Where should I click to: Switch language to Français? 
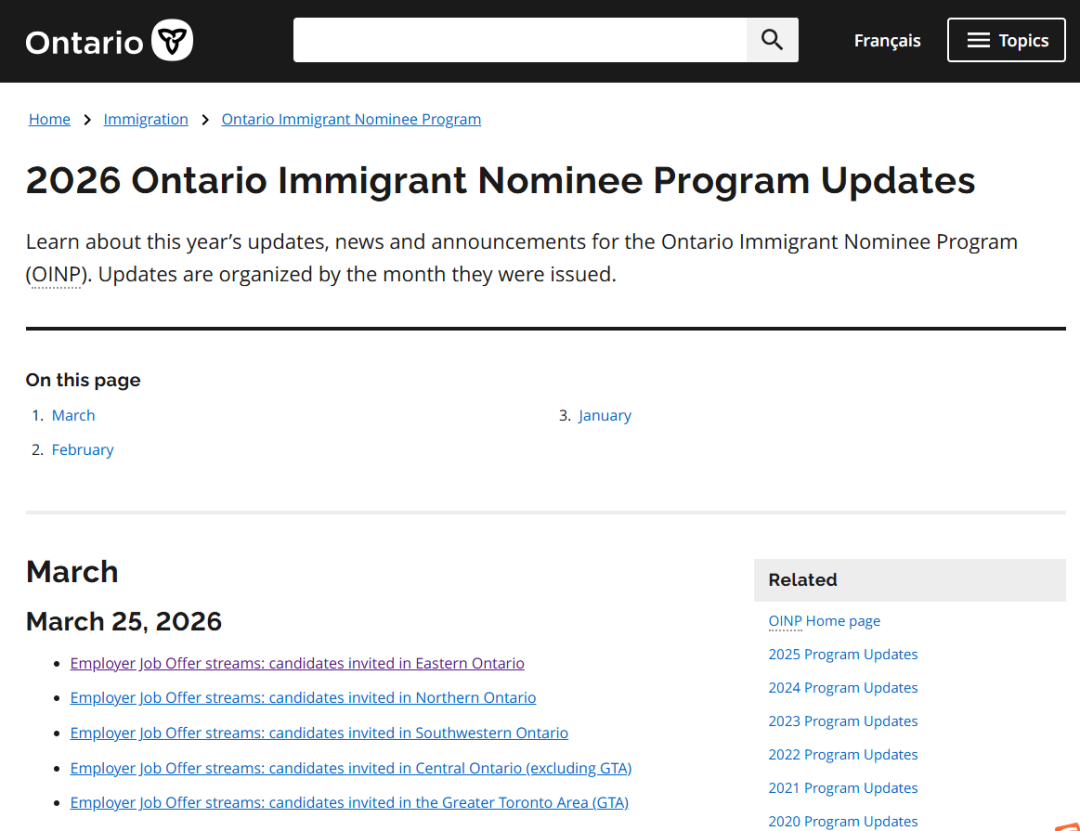tap(887, 40)
